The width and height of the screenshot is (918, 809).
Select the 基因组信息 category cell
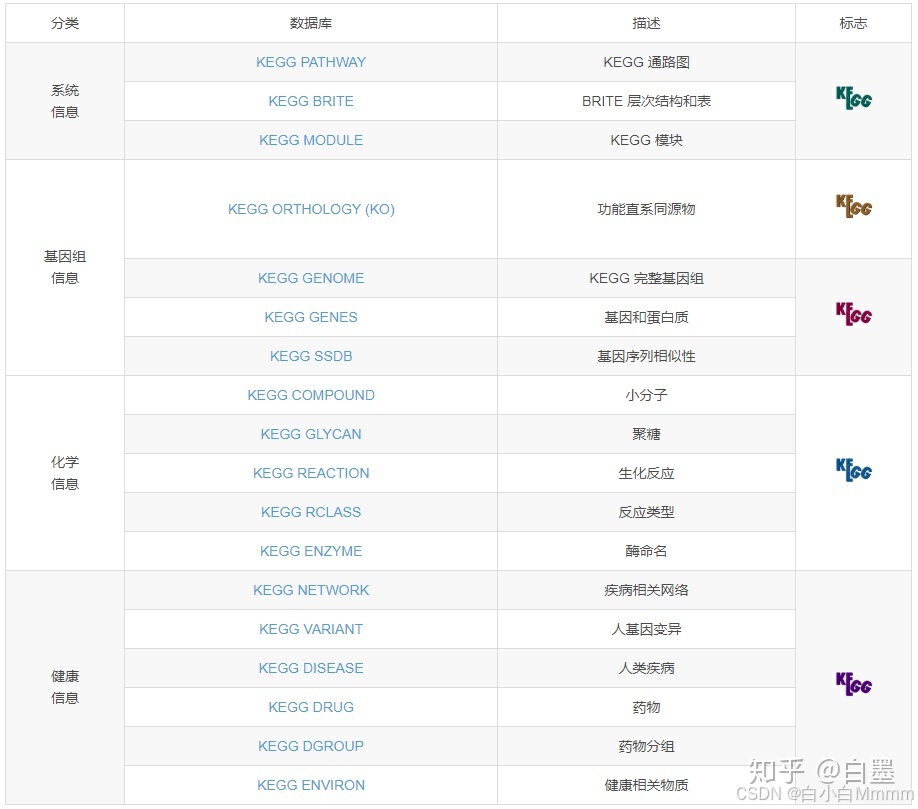pos(65,268)
